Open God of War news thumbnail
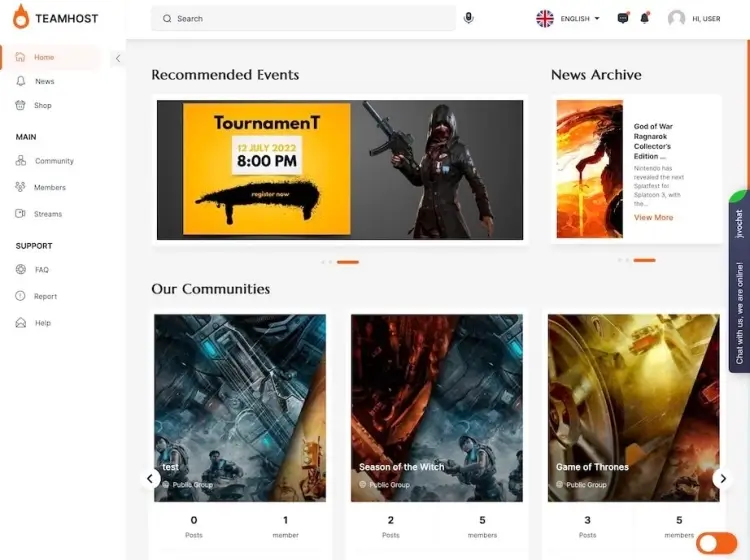This screenshot has height=560, width=750. pos(590,169)
